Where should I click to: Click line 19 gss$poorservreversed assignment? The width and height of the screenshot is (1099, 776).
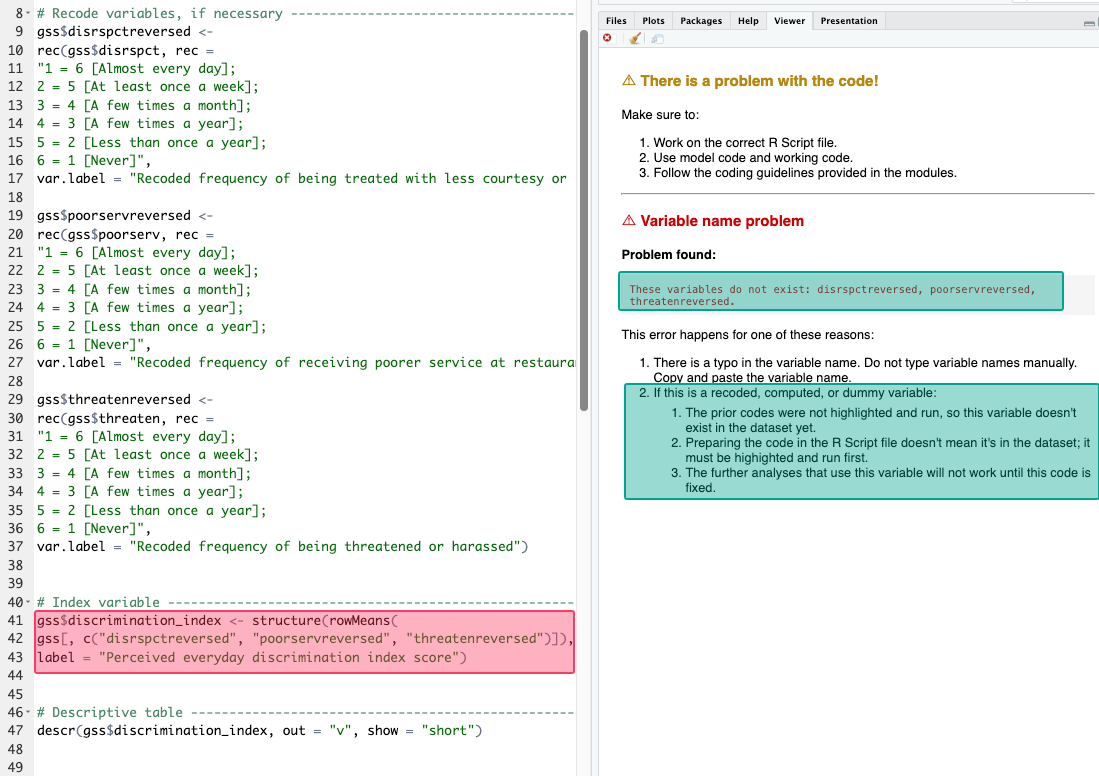(x=125, y=216)
